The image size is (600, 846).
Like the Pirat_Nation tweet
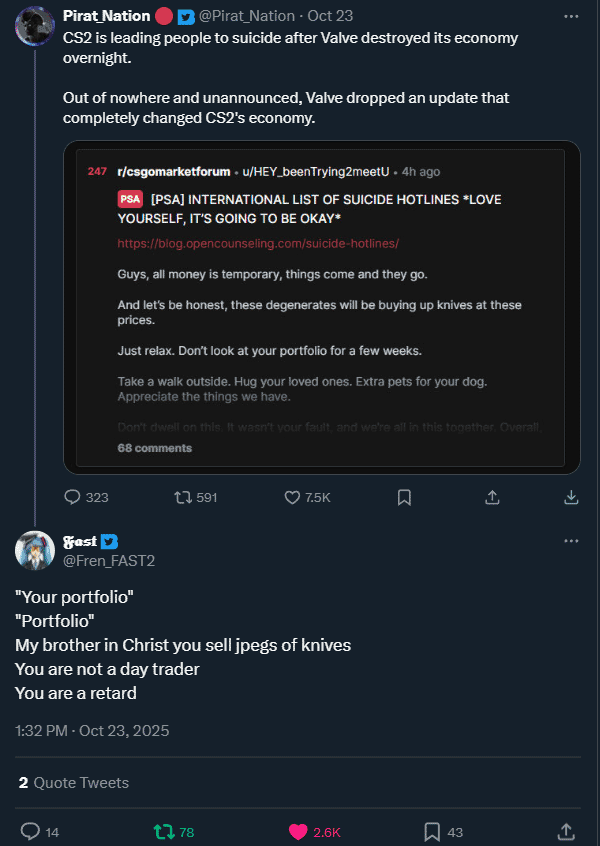(294, 497)
